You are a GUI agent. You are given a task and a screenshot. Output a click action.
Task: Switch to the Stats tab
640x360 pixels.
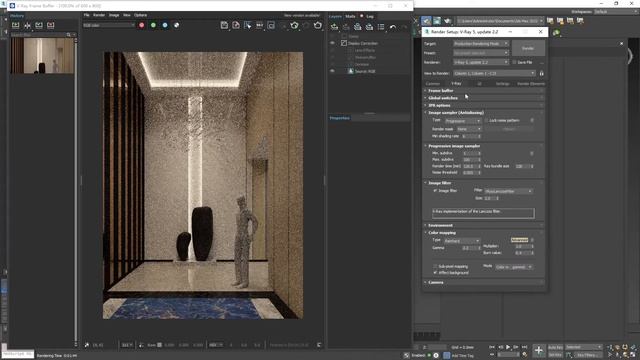[350, 16]
